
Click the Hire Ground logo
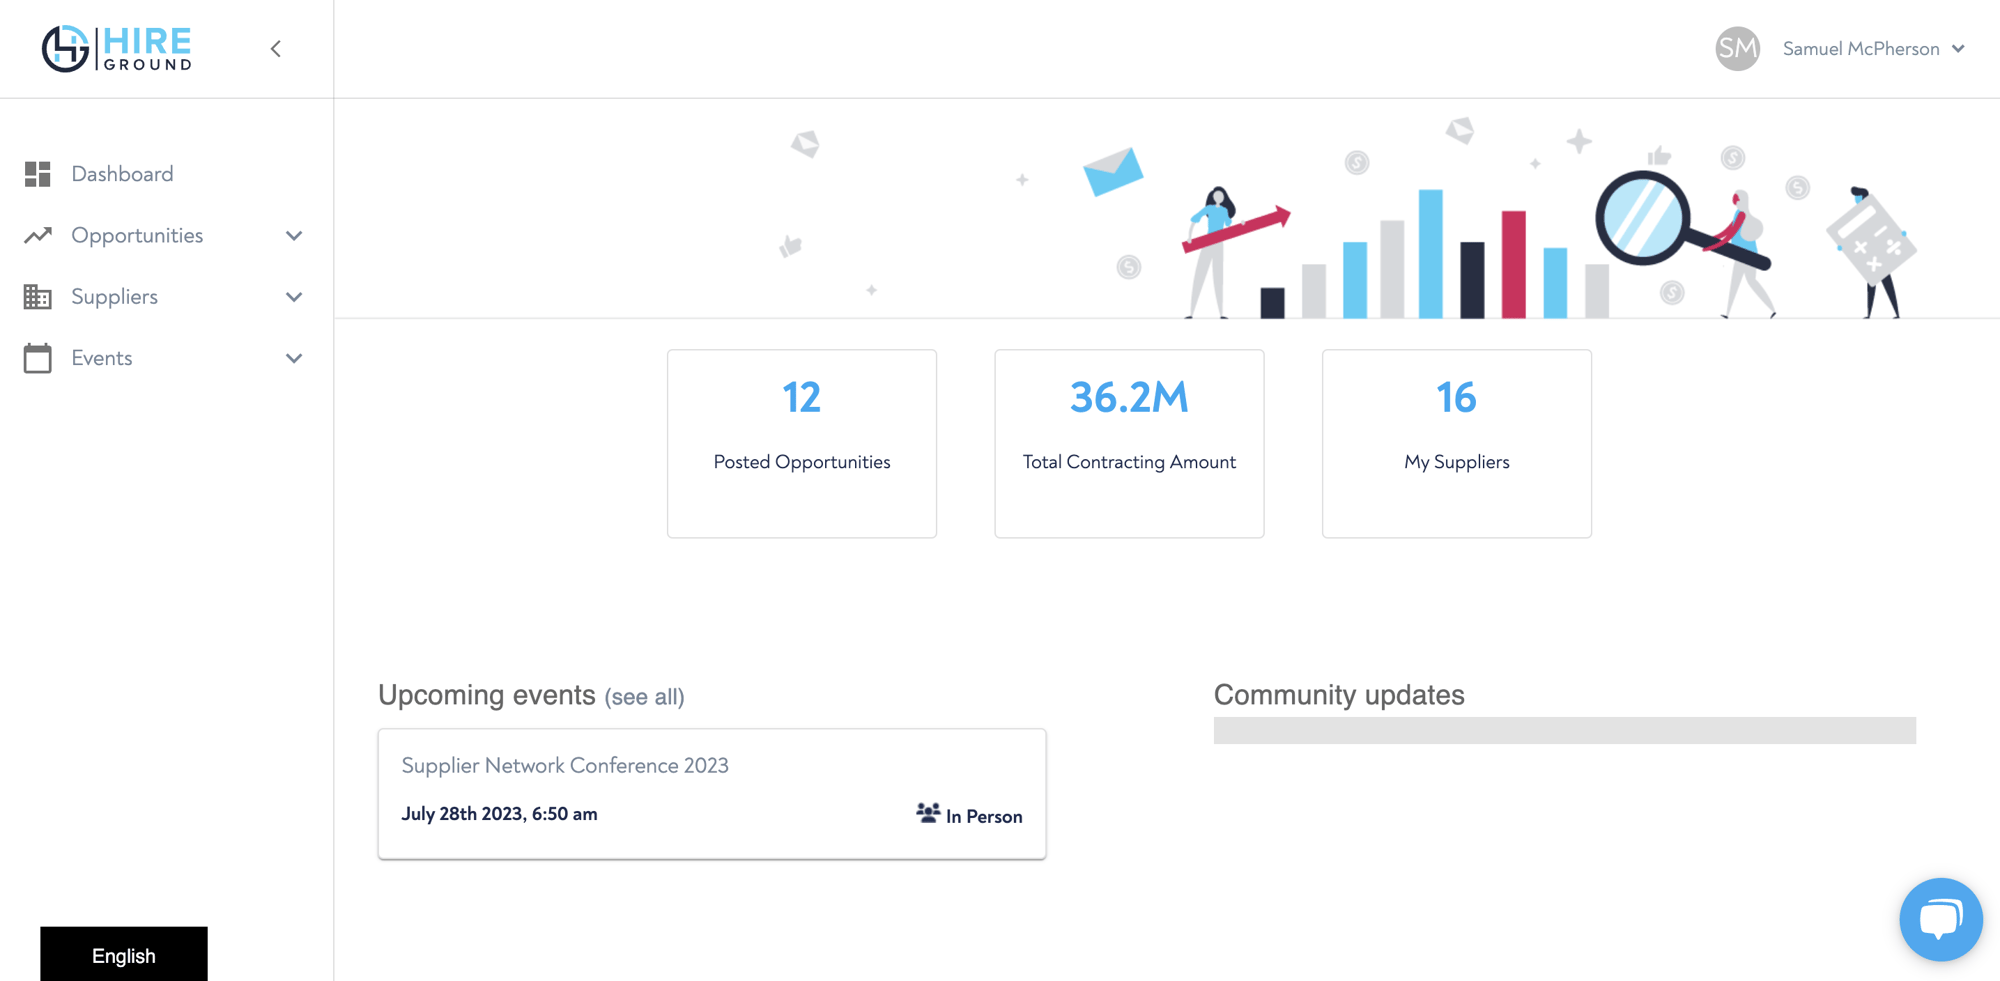[117, 48]
